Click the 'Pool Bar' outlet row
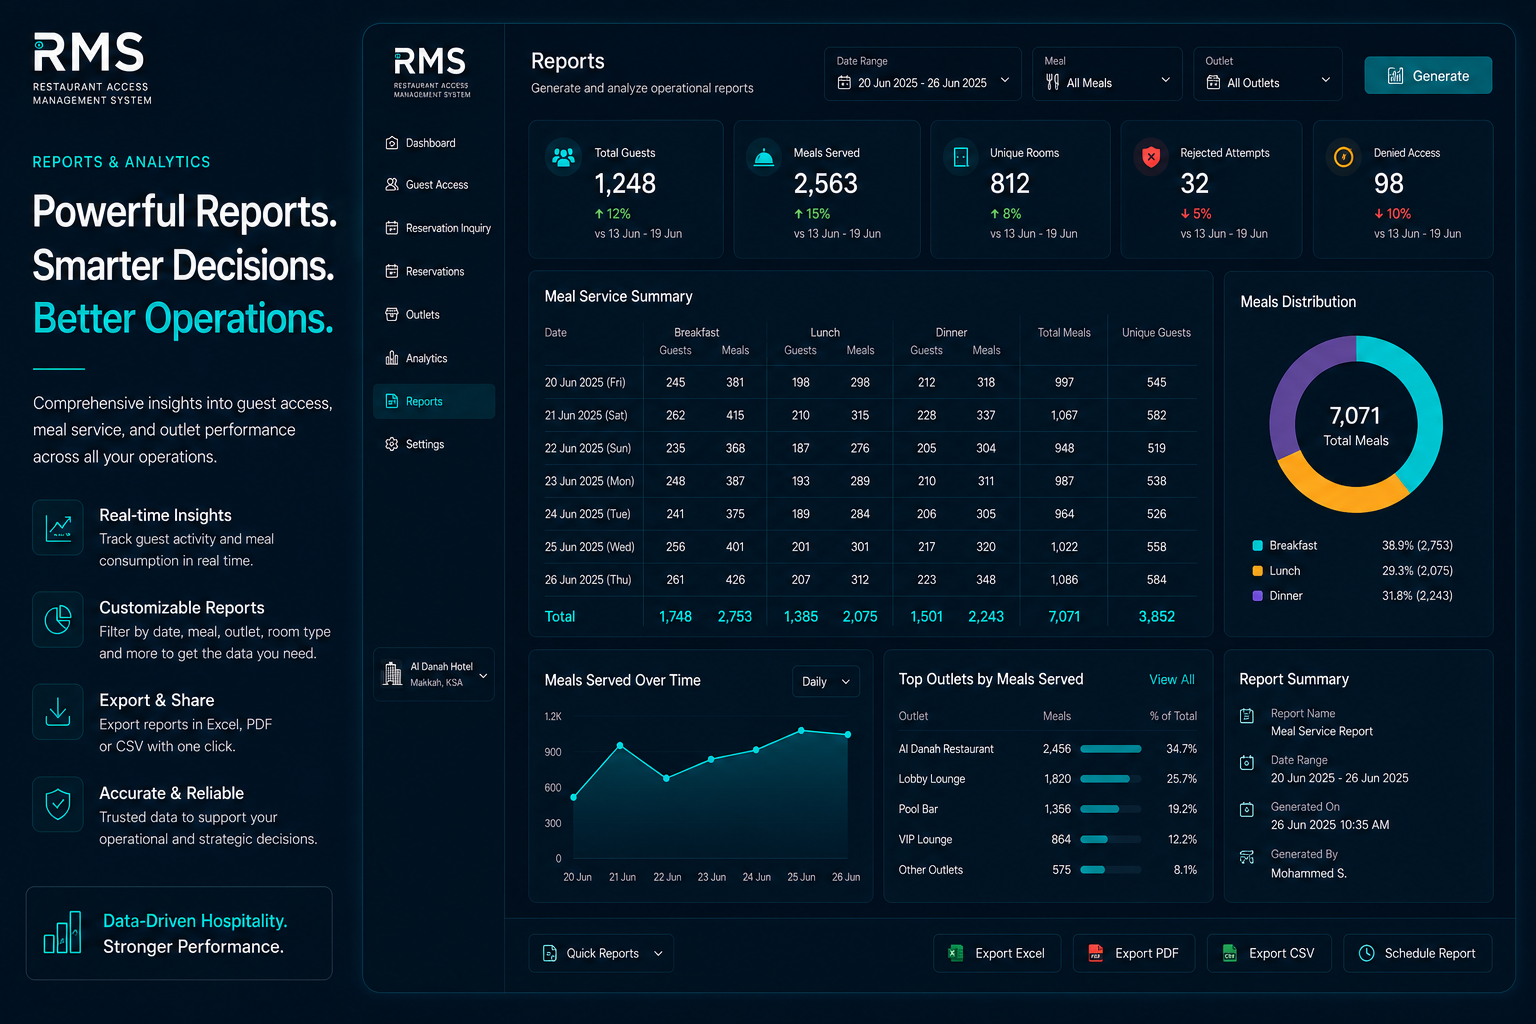Screen dimensions: 1536x1024 (x=1047, y=809)
